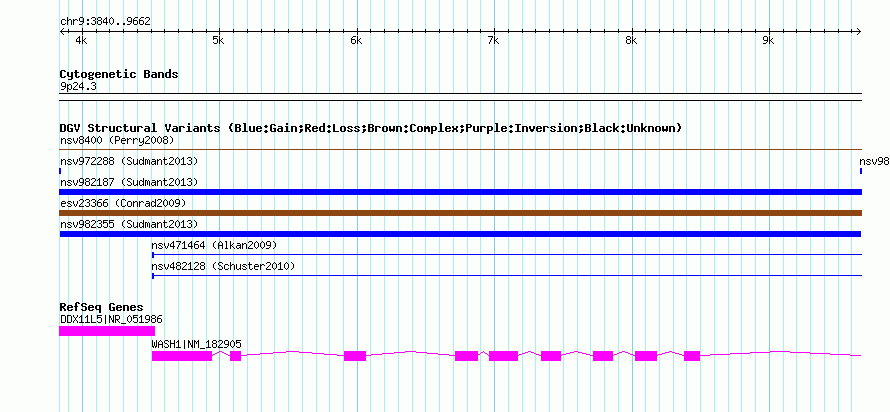Select the nsv982187 (Sudmant2013) label
The width and height of the screenshot is (890, 412).
coord(129,182)
